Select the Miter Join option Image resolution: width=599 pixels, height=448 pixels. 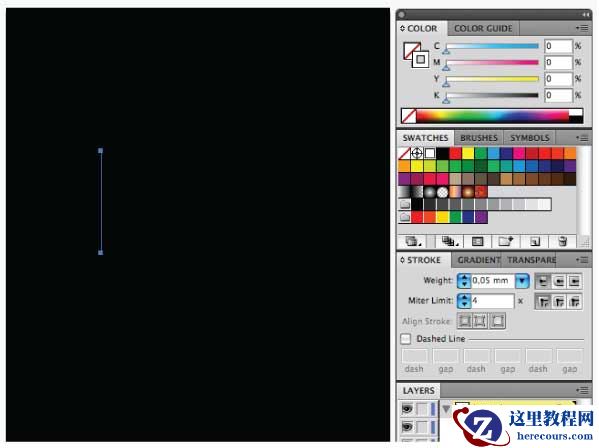point(542,302)
